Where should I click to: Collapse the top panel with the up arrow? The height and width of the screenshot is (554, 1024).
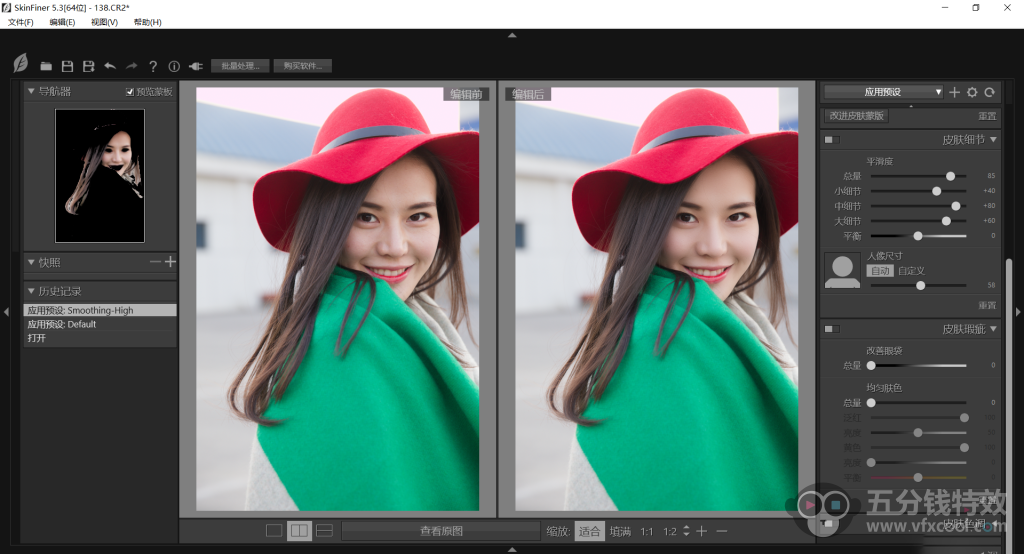point(512,35)
